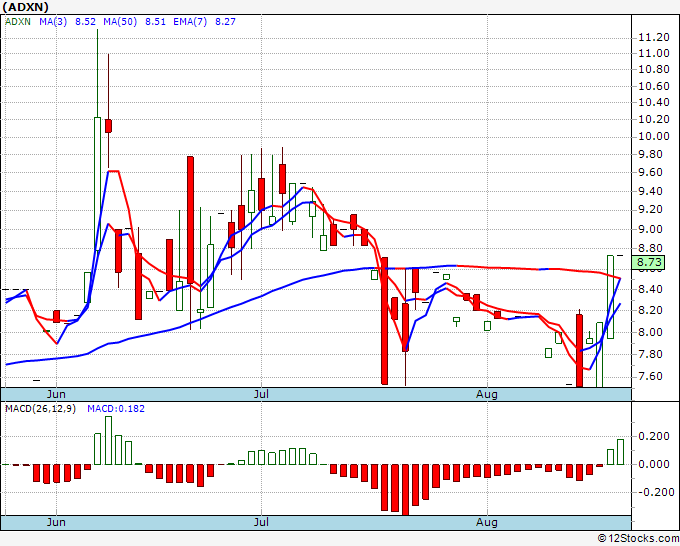Click the 9.80 price axis label

[x=651, y=154]
